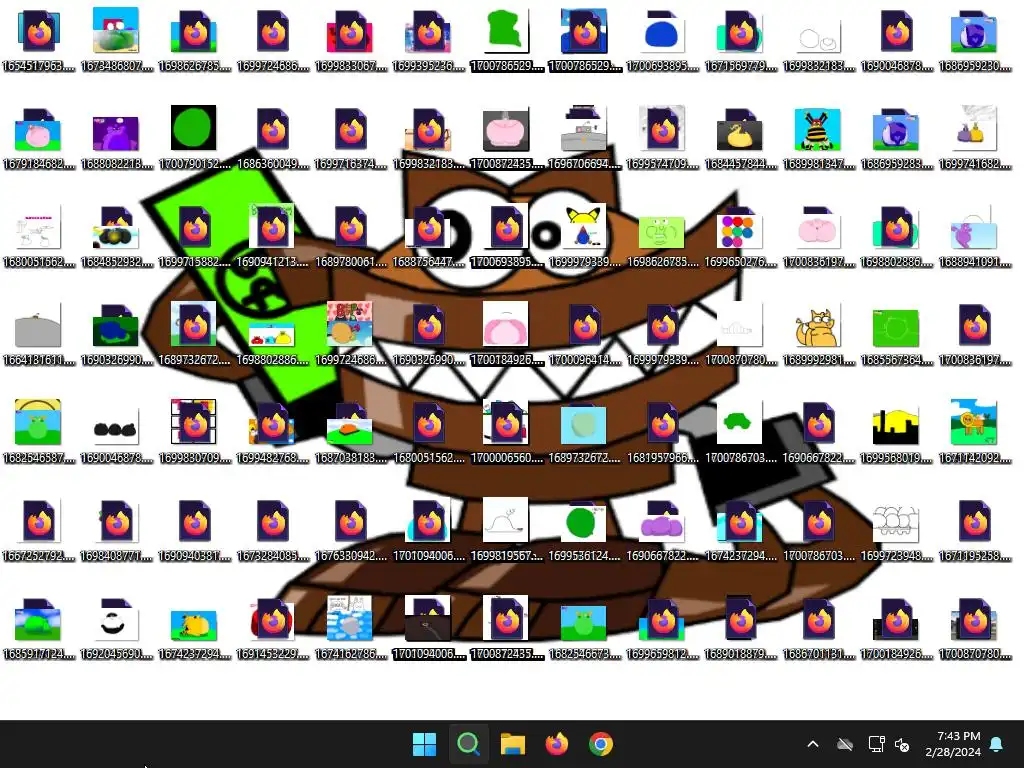Select desktop file 1679184682 with pink blob
1024x768 pixels.
pyautogui.click(x=39, y=137)
